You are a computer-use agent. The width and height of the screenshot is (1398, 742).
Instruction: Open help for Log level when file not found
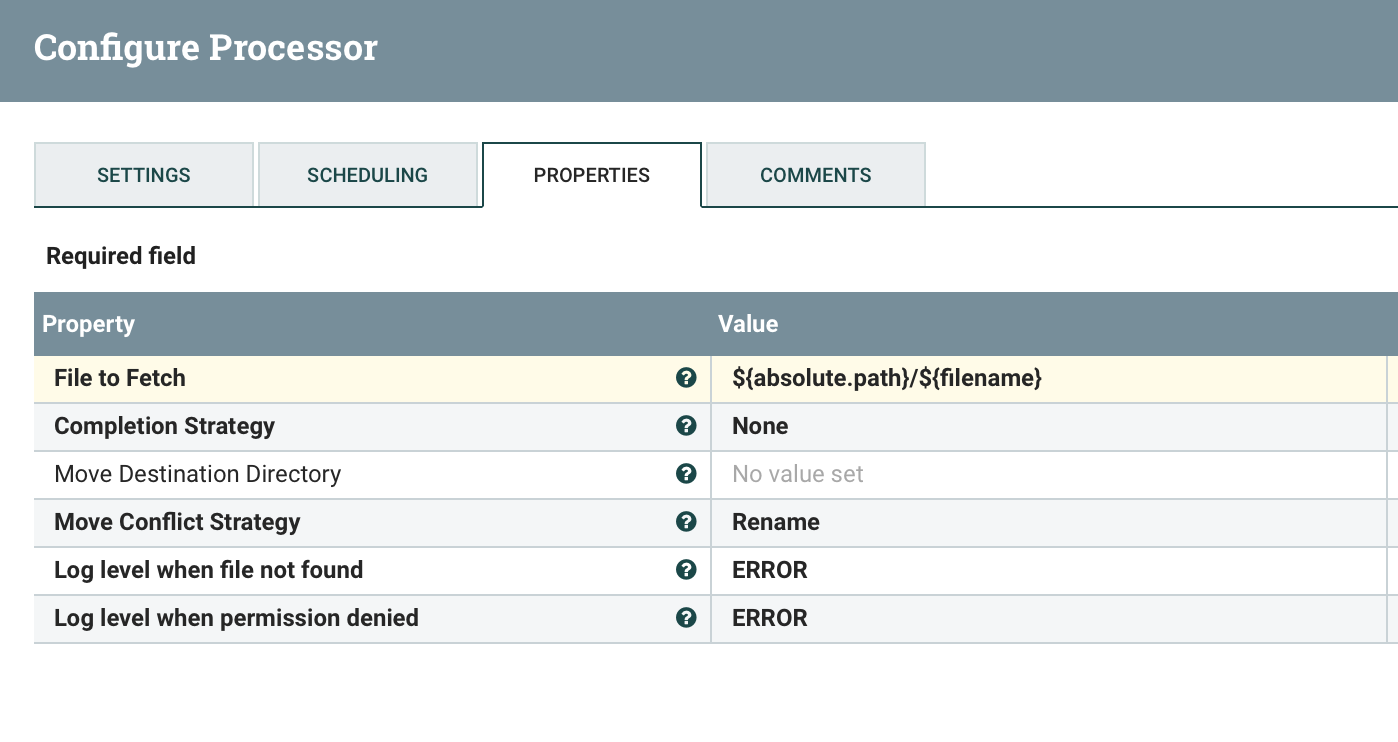tap(686, 570)
